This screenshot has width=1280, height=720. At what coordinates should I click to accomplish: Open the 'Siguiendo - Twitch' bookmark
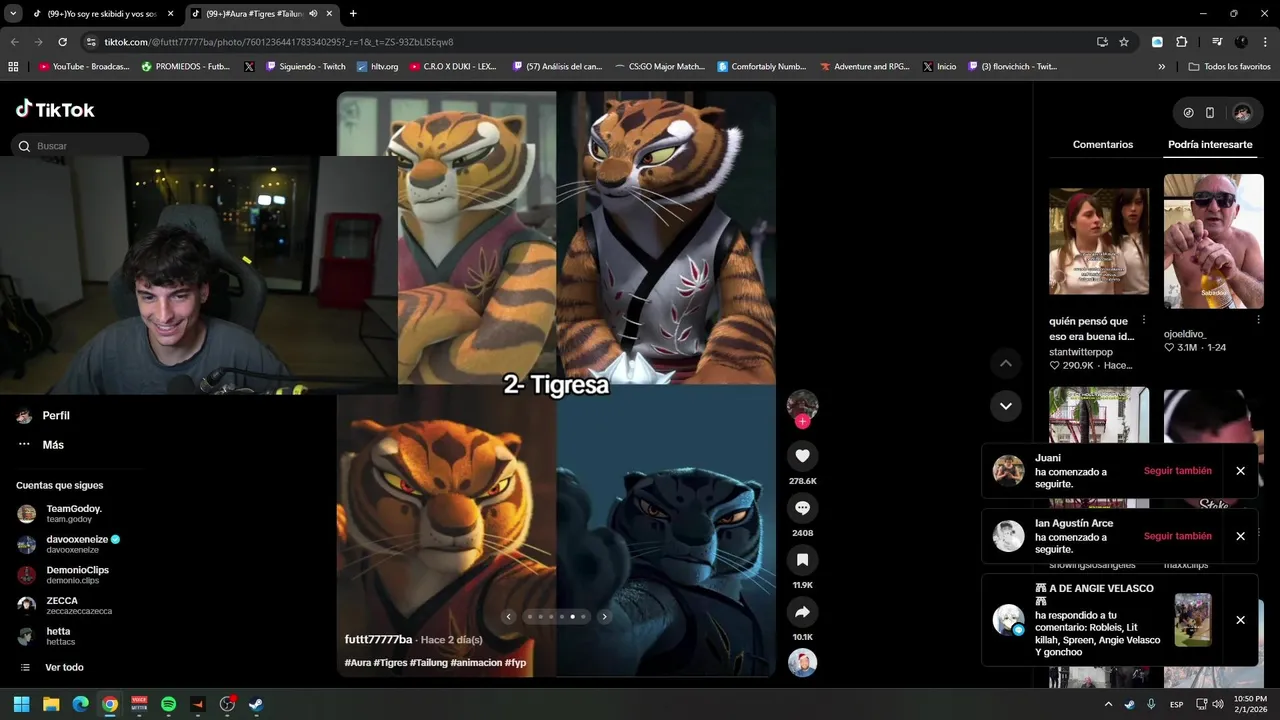pos(305,67)
